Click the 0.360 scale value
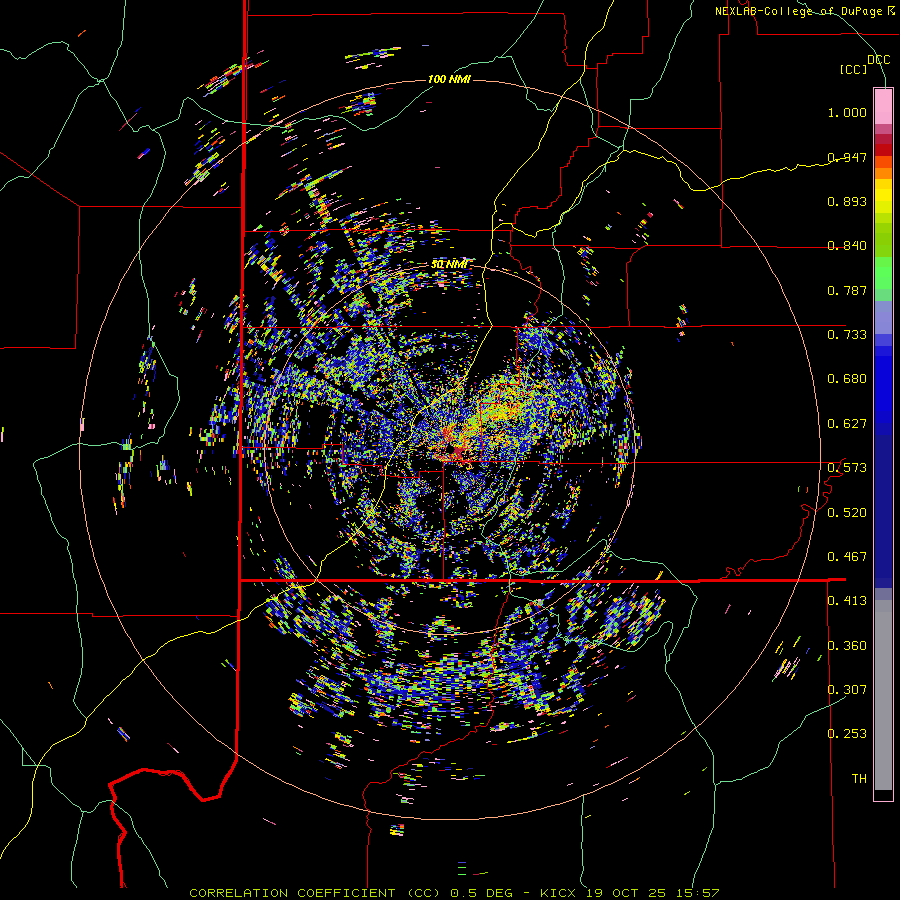900x900 pixels. click(847, 646)
